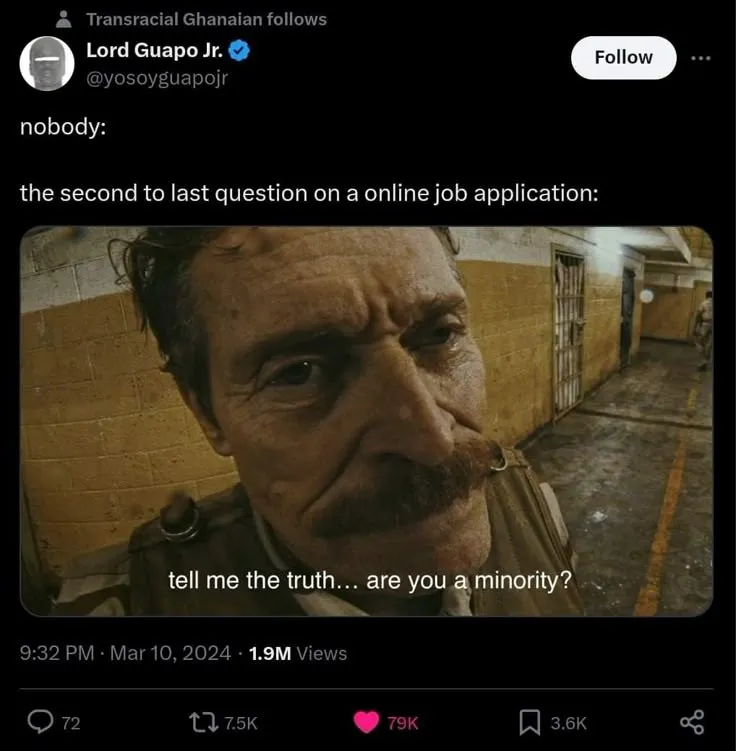Toggle the pink heart like

point(367,722)
